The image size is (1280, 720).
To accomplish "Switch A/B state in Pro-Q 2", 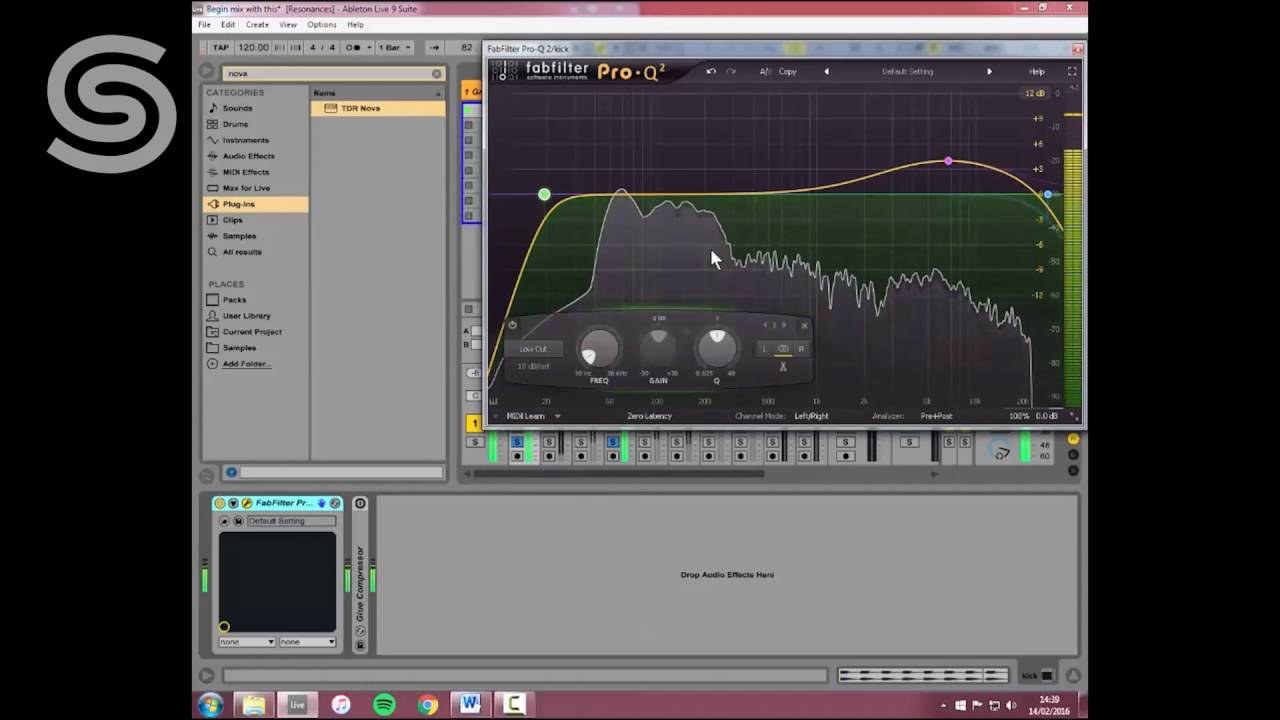I will 765,71.
